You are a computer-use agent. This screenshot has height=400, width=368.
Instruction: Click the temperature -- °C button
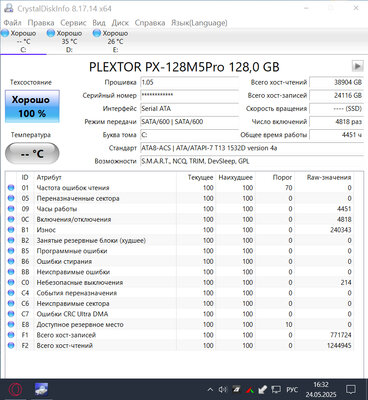pyautogui.click(x=32, y=154)
